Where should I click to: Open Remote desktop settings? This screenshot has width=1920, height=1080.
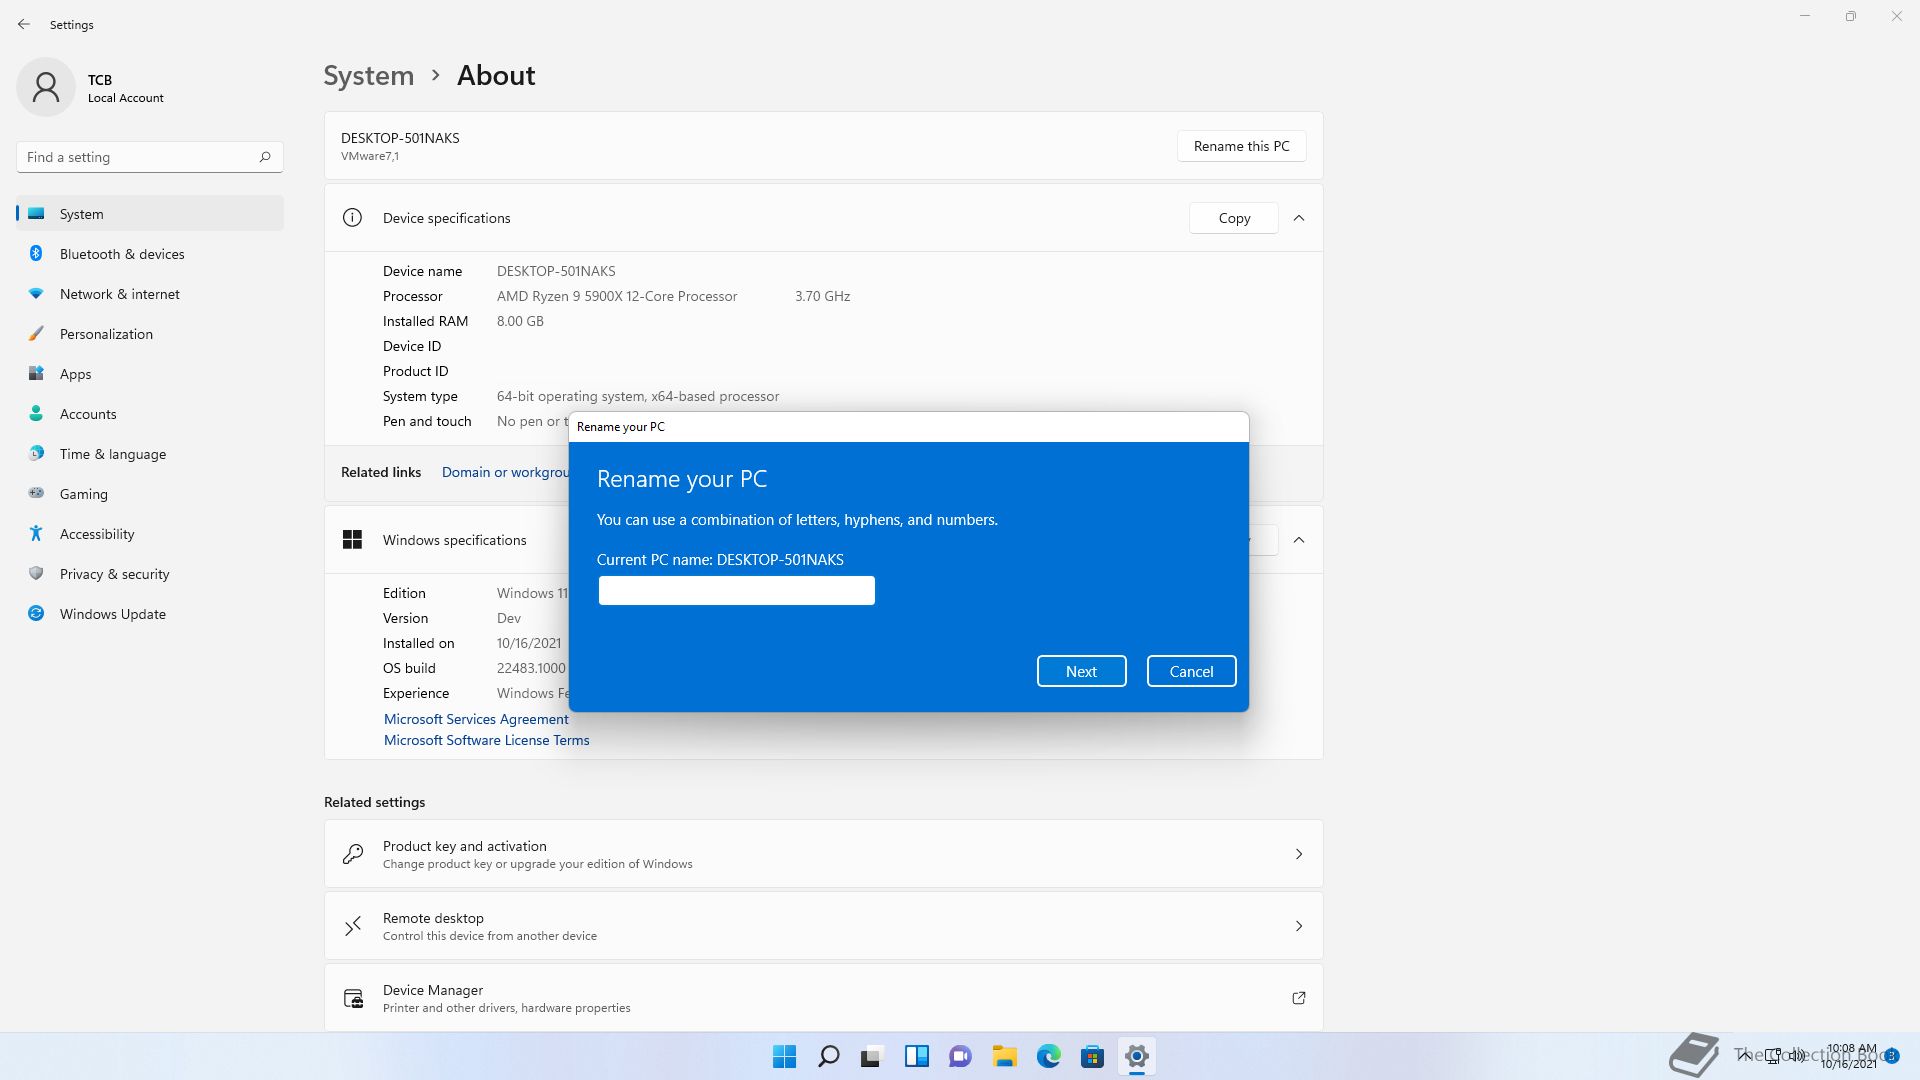(x=823, y=926)
